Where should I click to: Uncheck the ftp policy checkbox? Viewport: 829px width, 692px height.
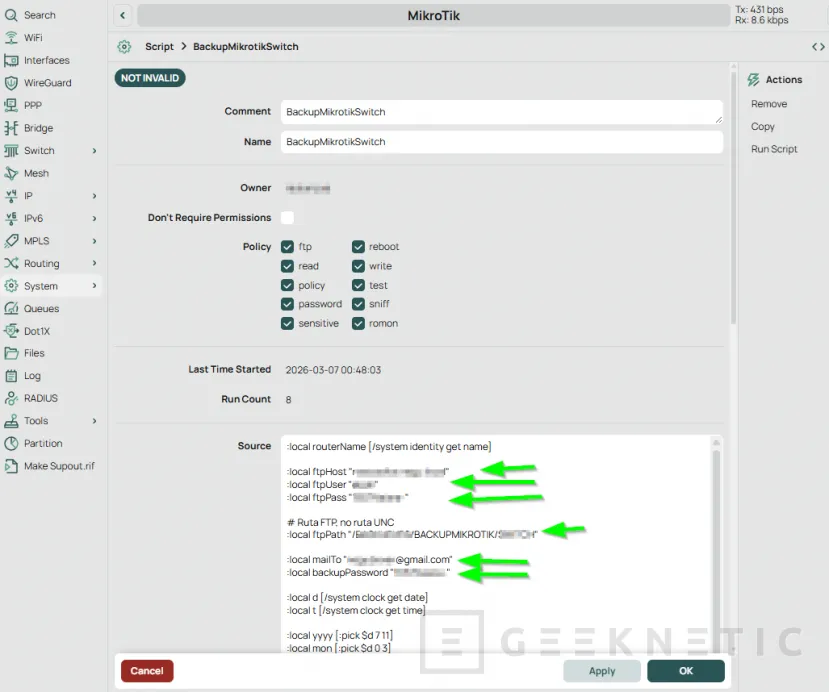(286, 246)
